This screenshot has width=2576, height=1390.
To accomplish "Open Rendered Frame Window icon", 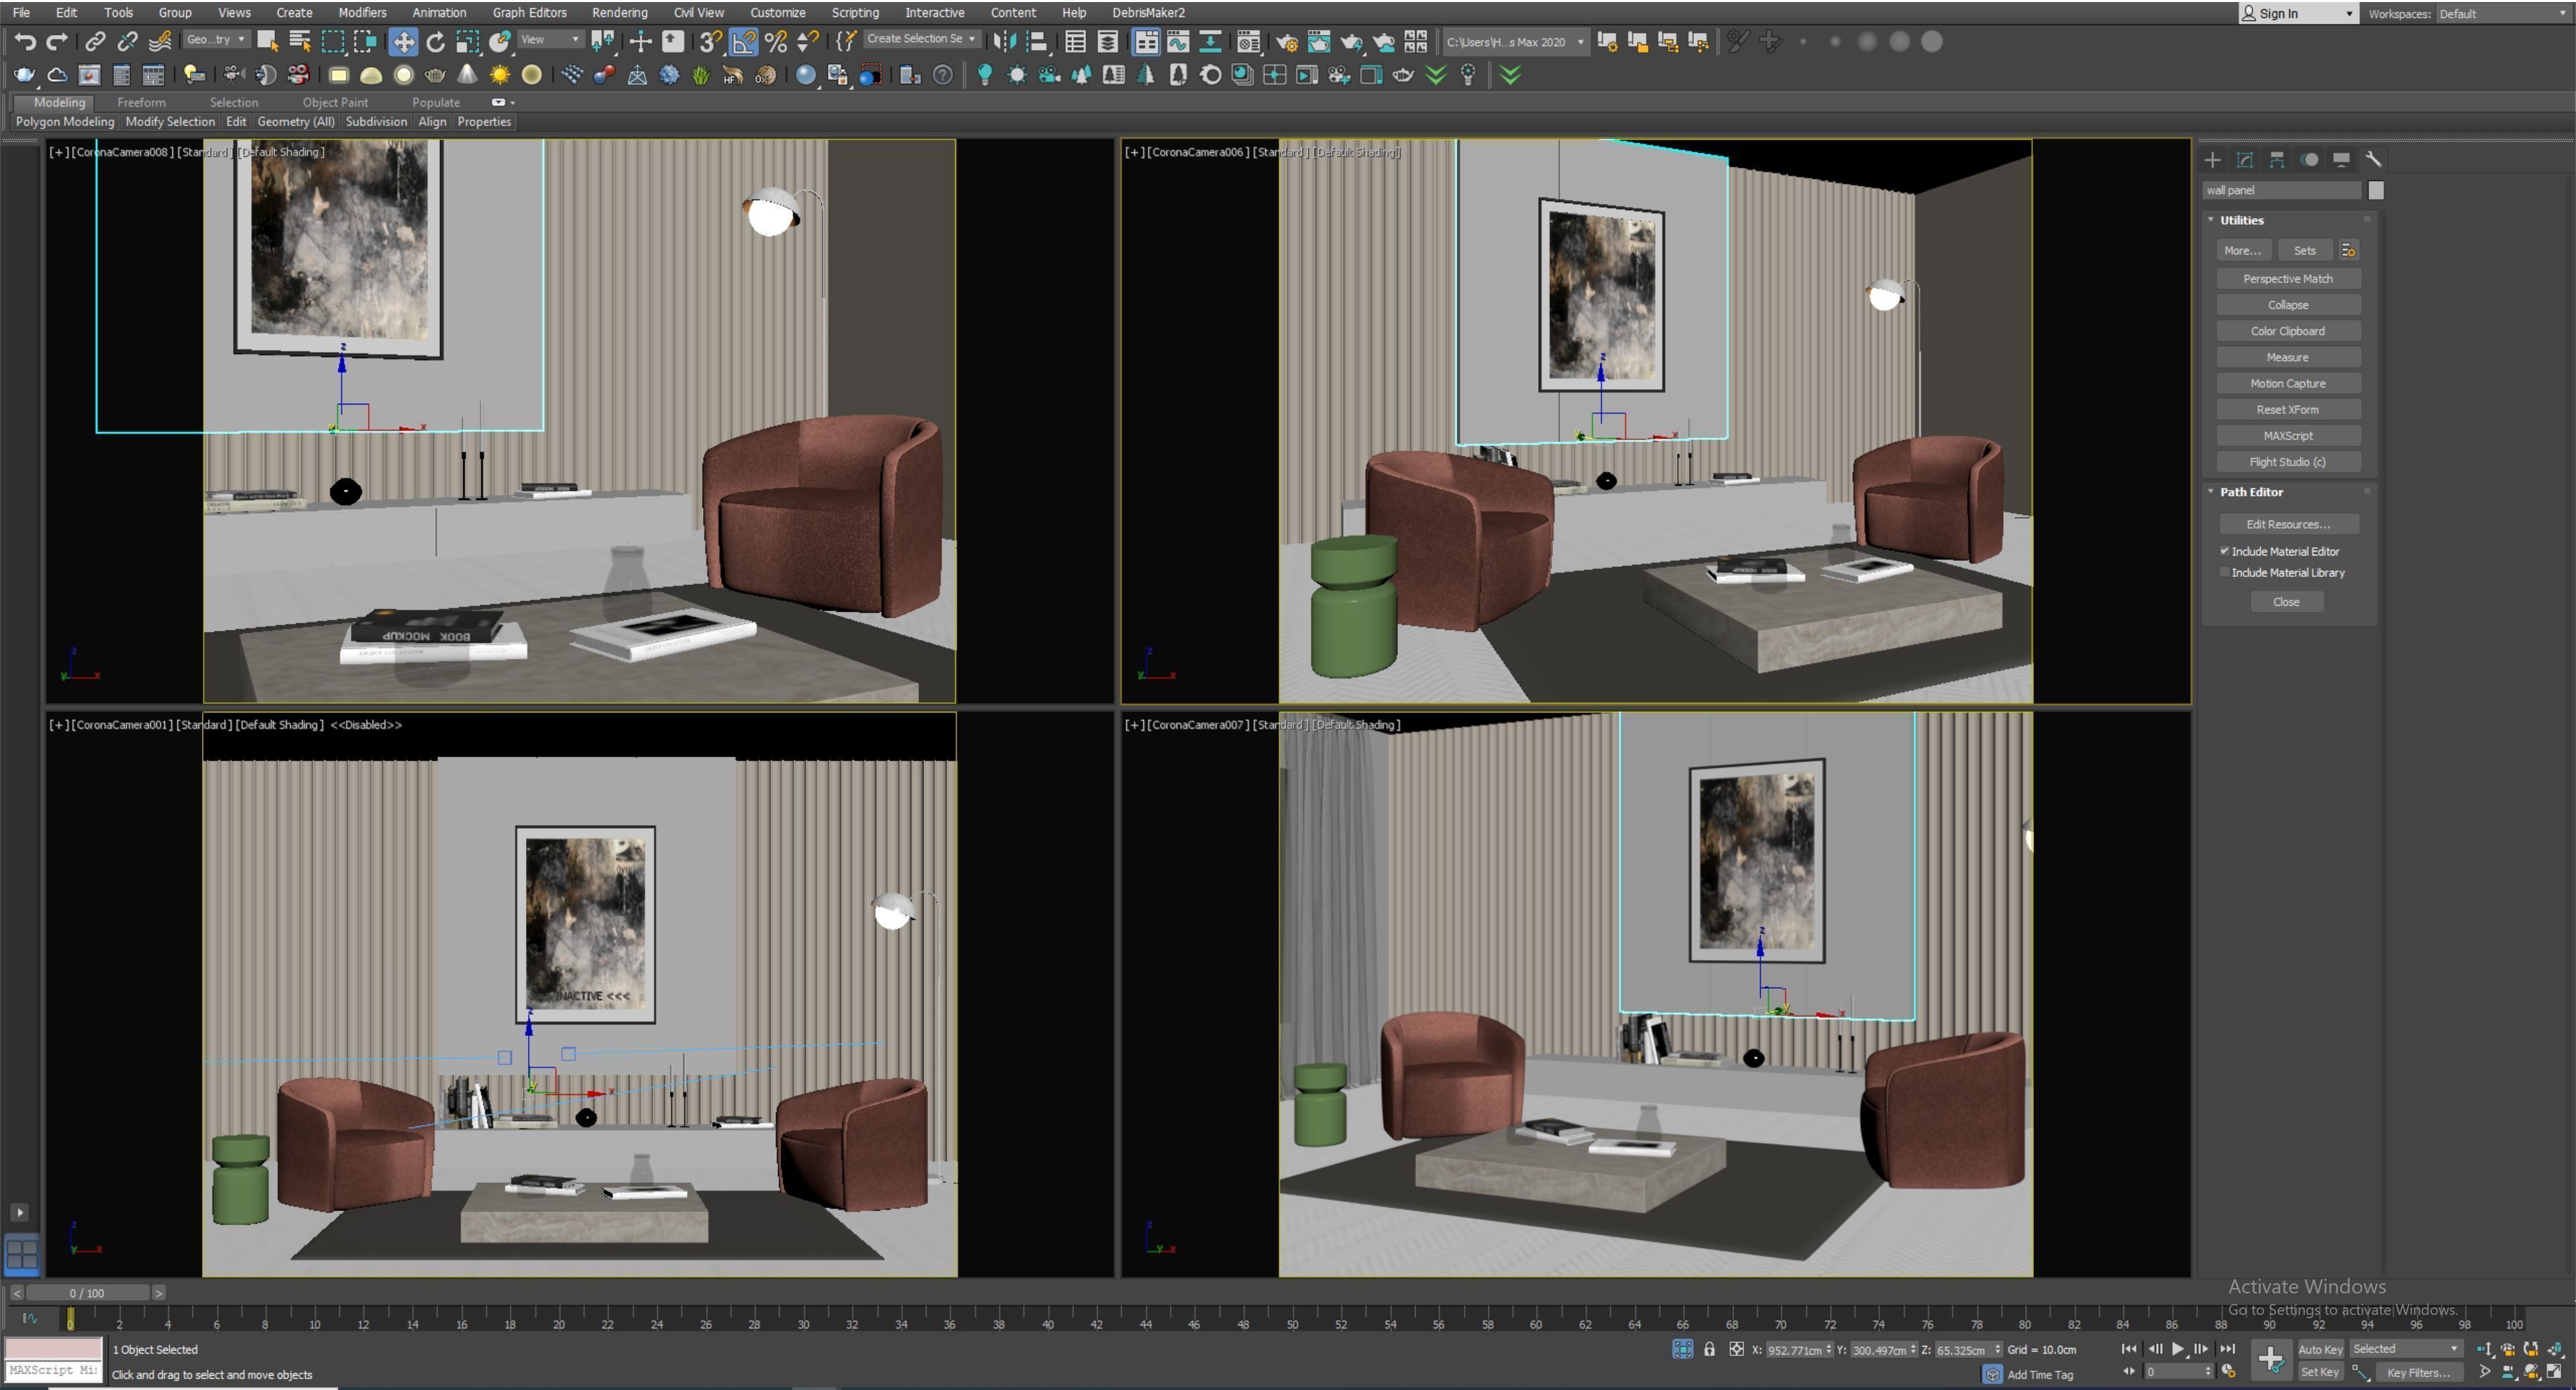I will tap(1319, 41).
